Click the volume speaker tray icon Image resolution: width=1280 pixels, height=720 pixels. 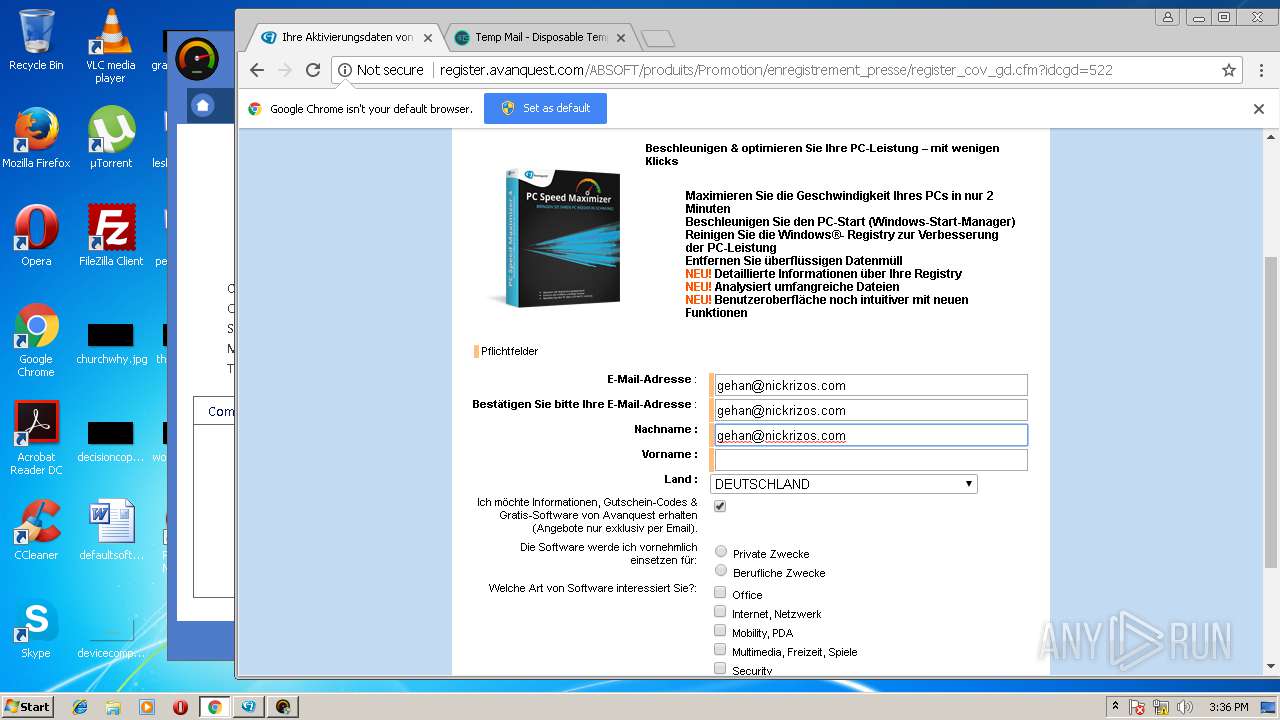coord(1185,707)
